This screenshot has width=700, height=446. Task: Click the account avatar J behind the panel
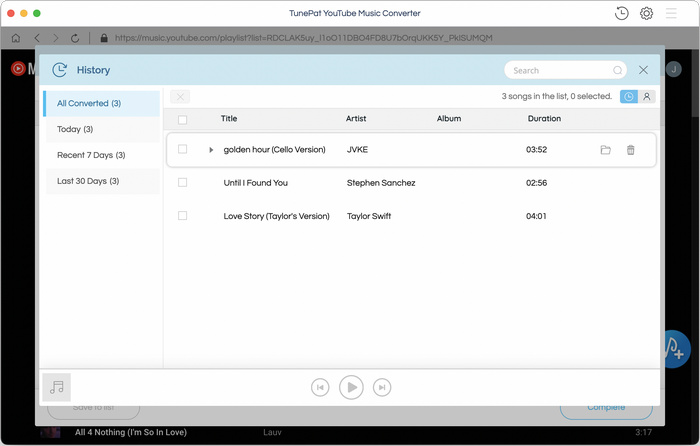[x=674, y=69]
